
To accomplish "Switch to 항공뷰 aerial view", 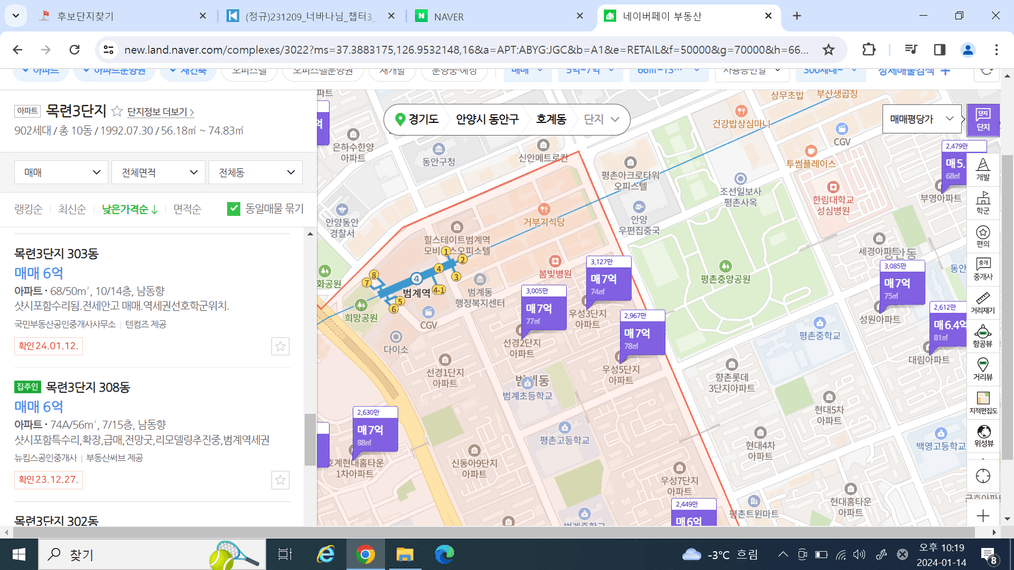I will pyautogui.click(x=983, y=336).
